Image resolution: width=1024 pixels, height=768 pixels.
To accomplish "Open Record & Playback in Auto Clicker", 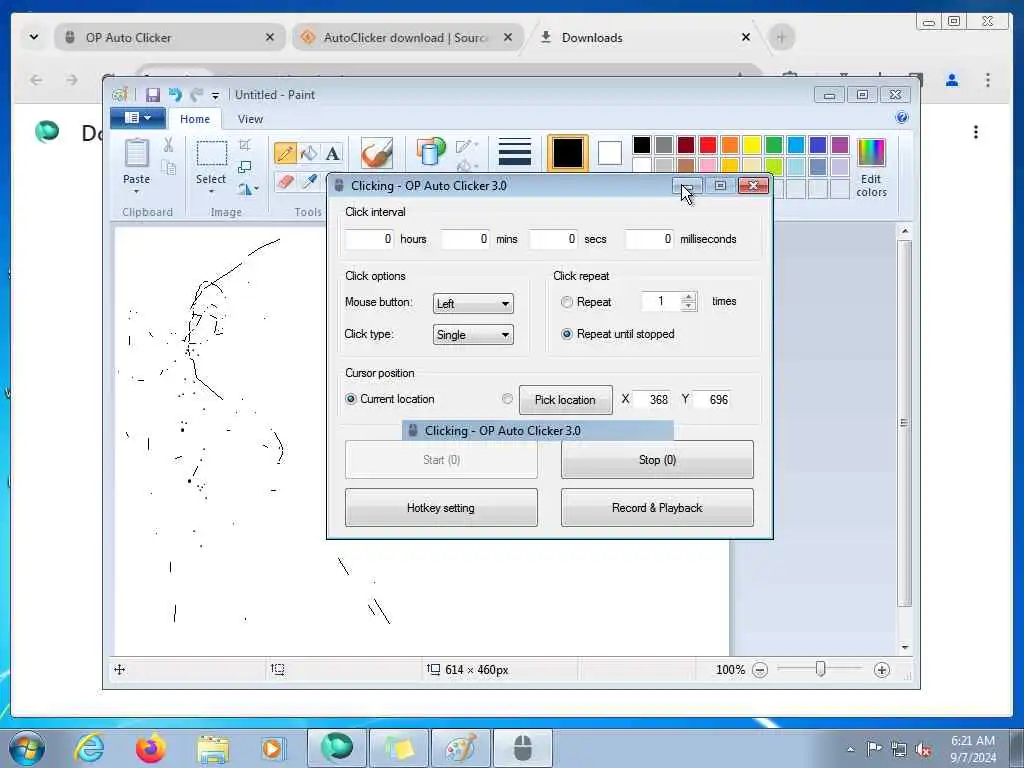I will (x=657, y=508).
